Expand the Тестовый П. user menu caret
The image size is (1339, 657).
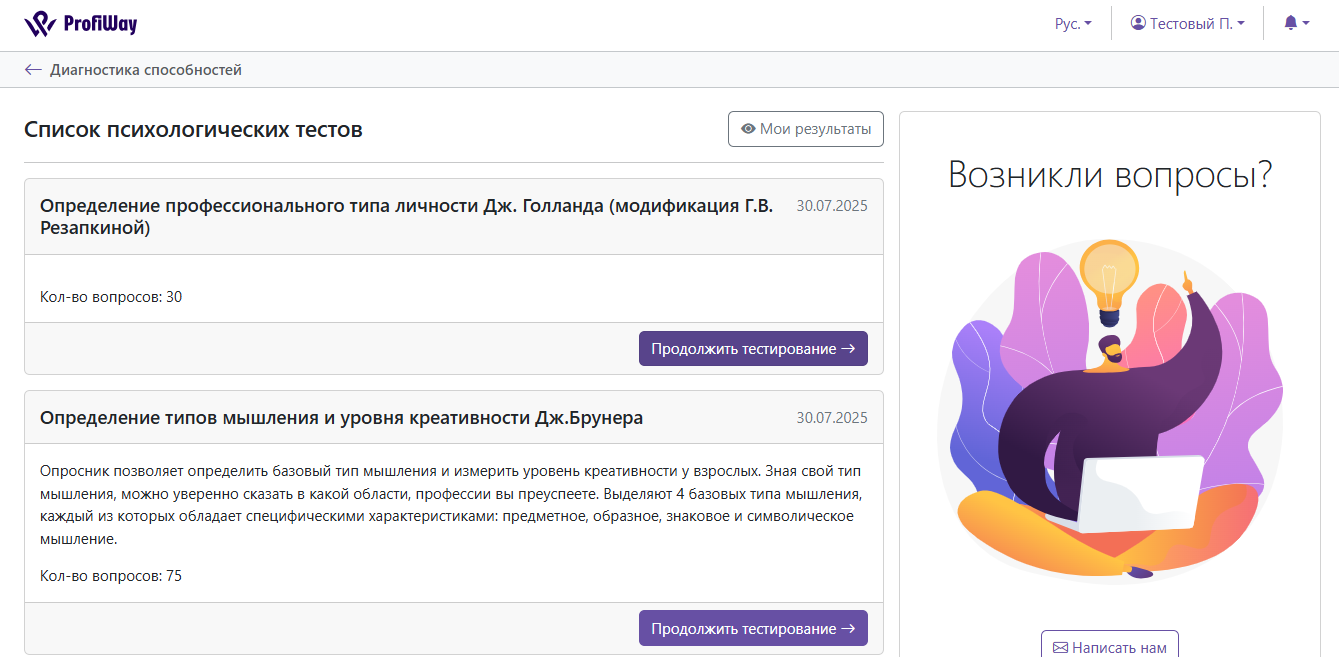pyautogui.click(x=1241, y=23)
